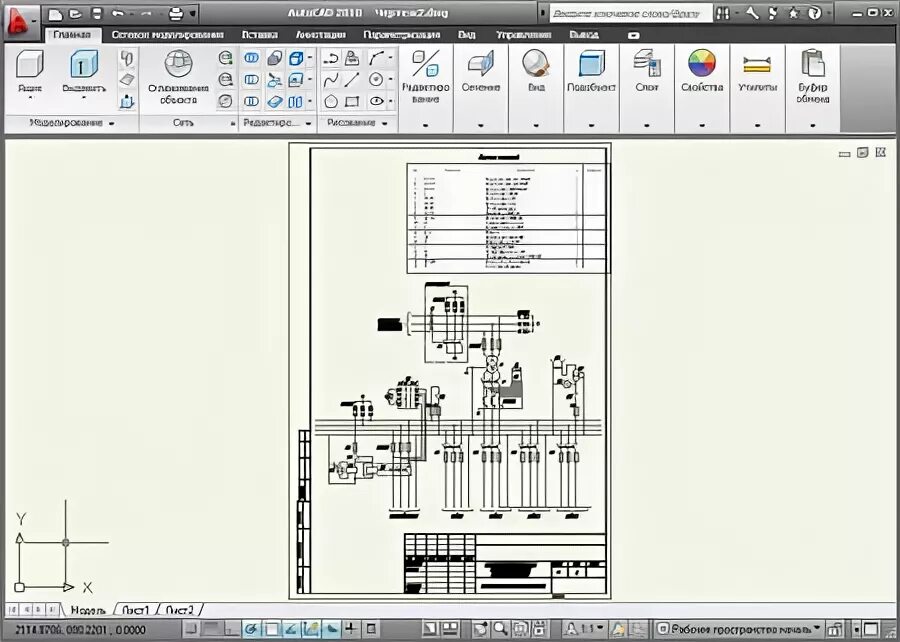Viewport: 900px width, 642px height.
Task: Expand the collapsed Слои panel
Action: tap(647, 88)
